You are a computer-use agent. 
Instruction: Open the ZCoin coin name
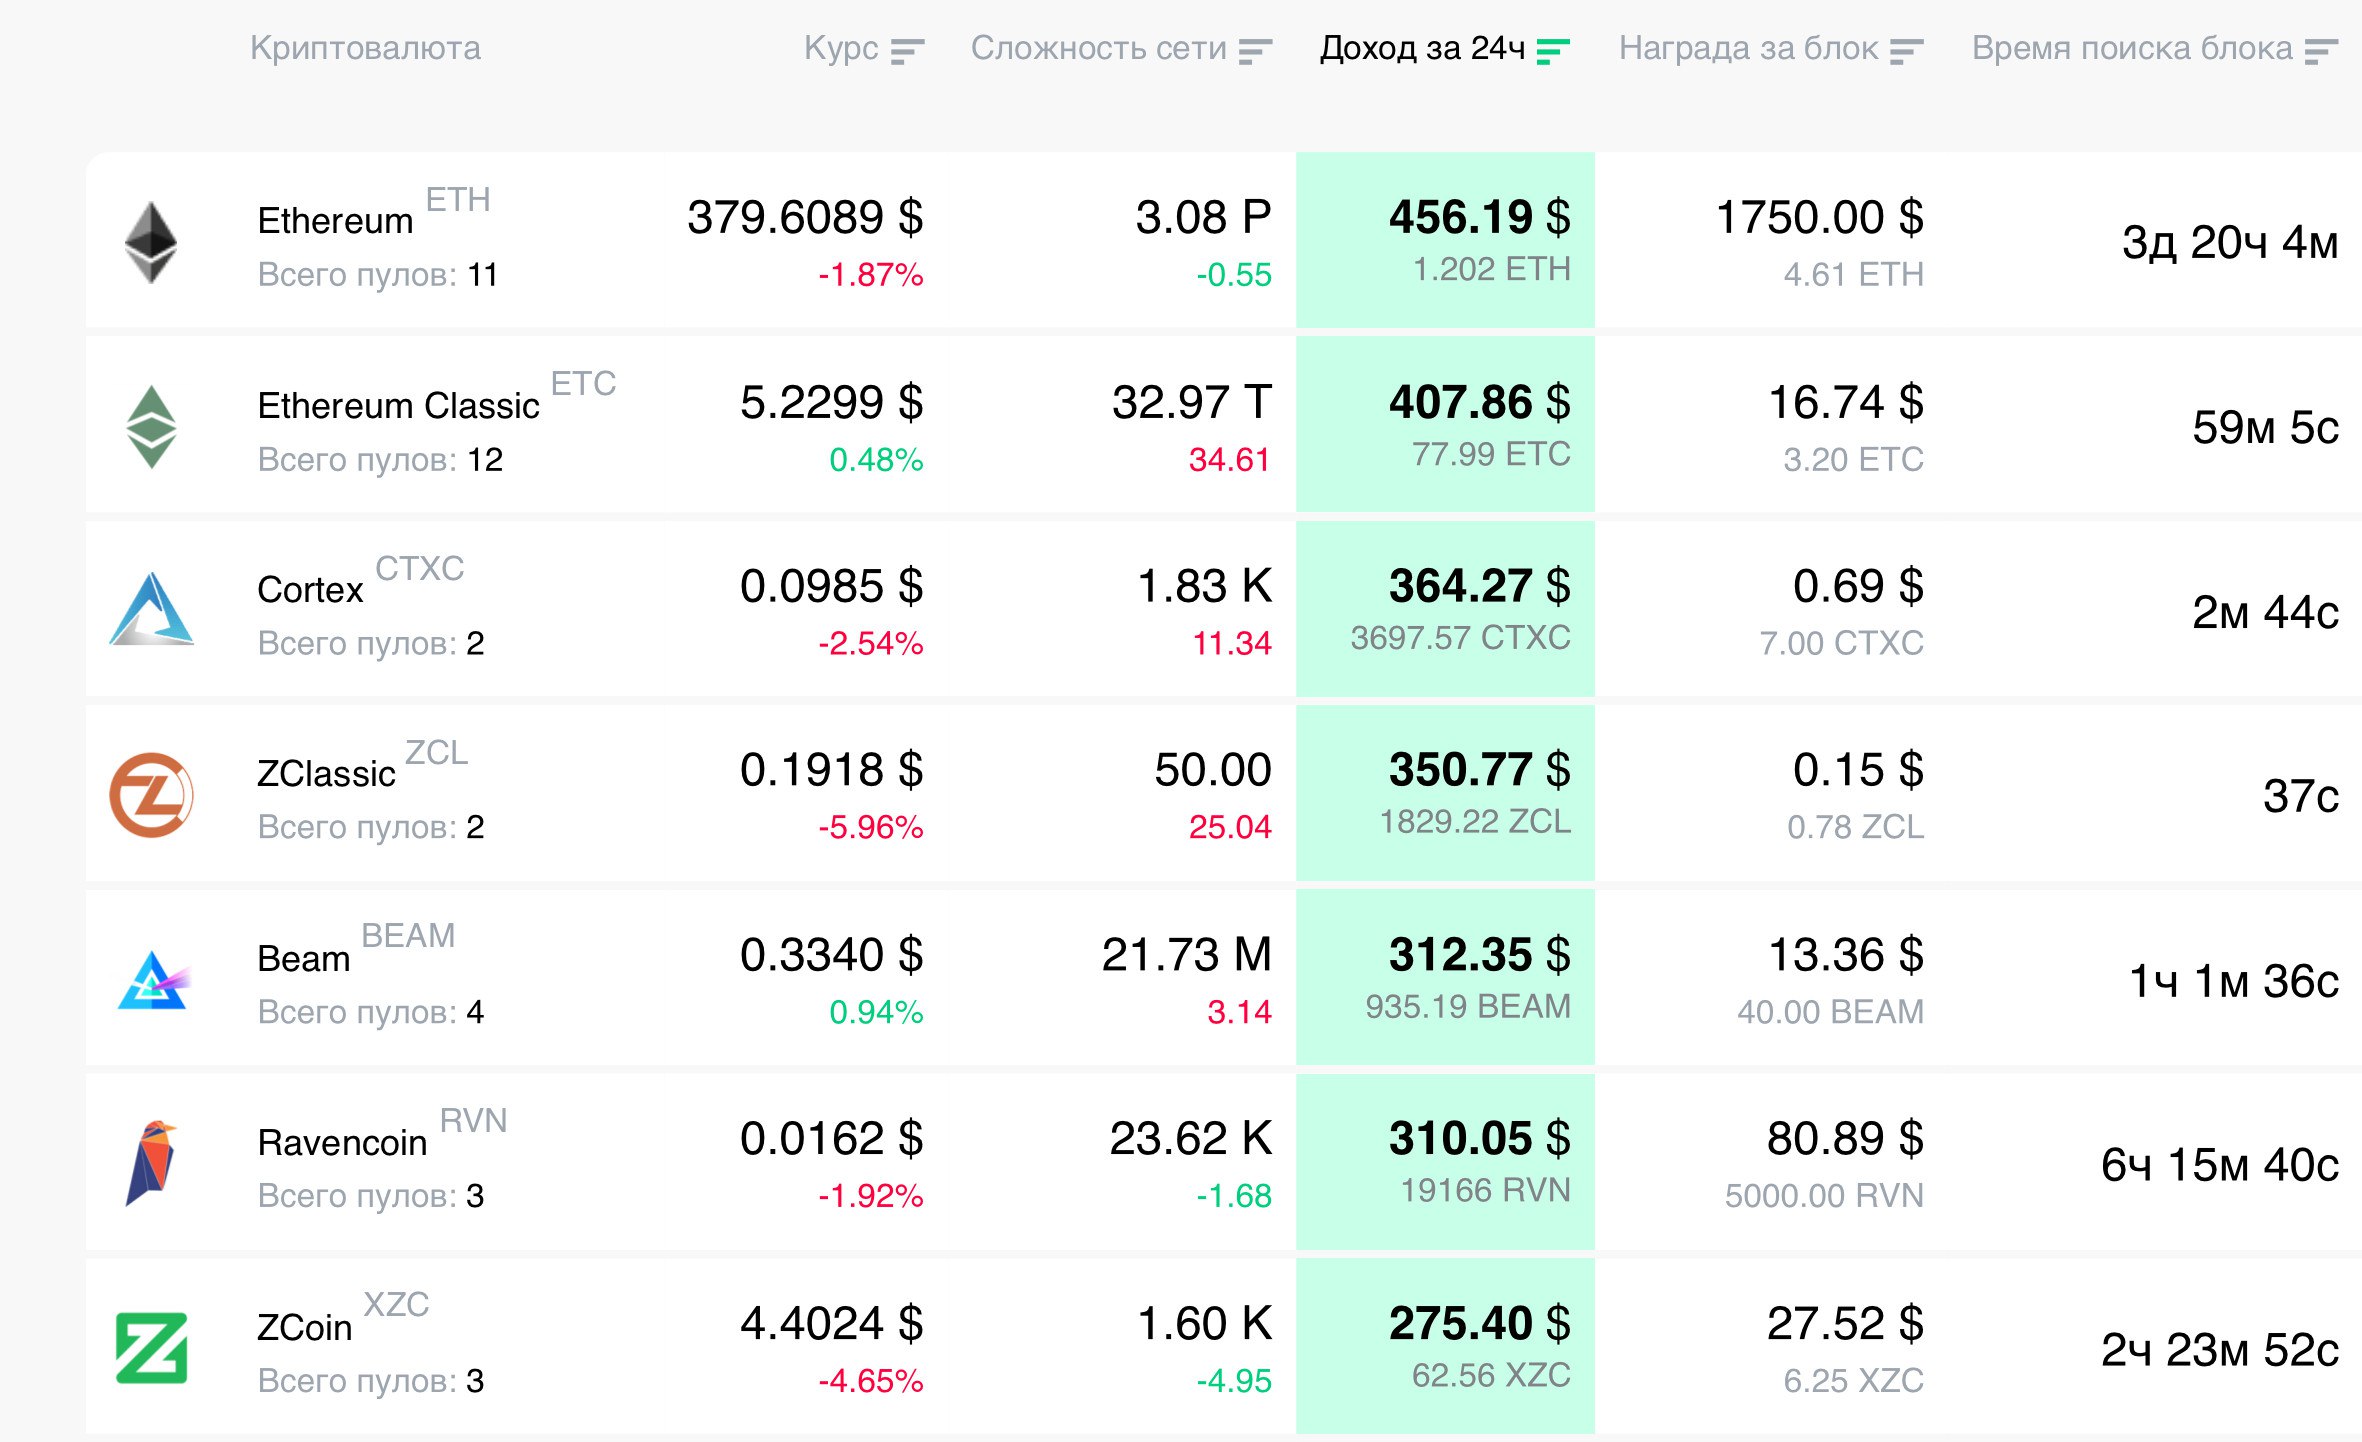click(304, 1328)
